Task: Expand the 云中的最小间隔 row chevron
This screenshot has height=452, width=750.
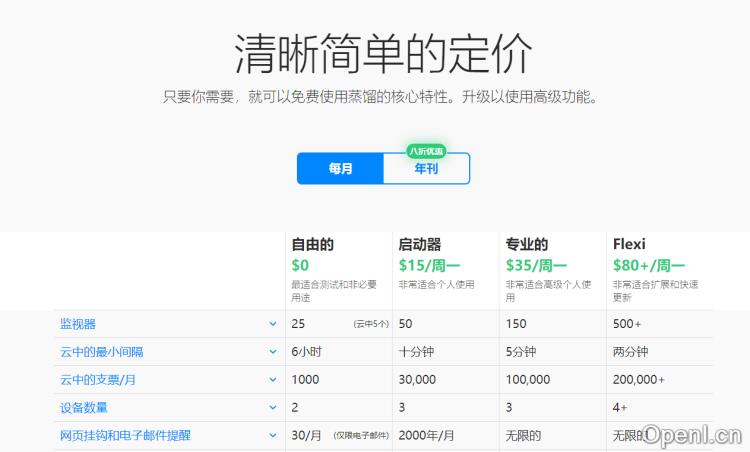Action: [273, 352]
